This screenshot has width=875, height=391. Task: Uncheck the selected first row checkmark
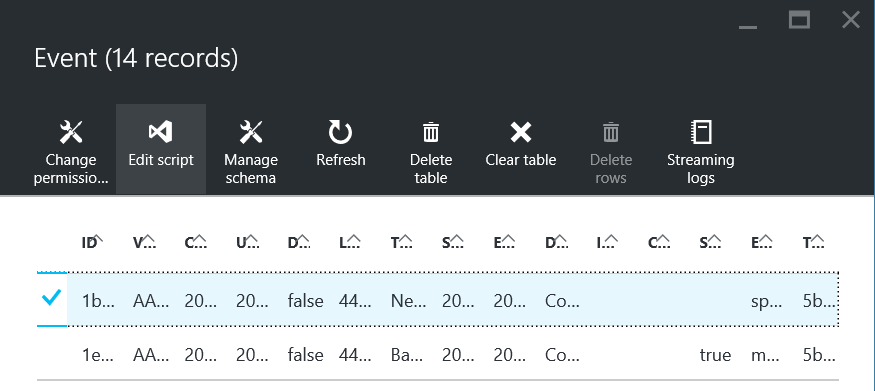pos(51,298)
